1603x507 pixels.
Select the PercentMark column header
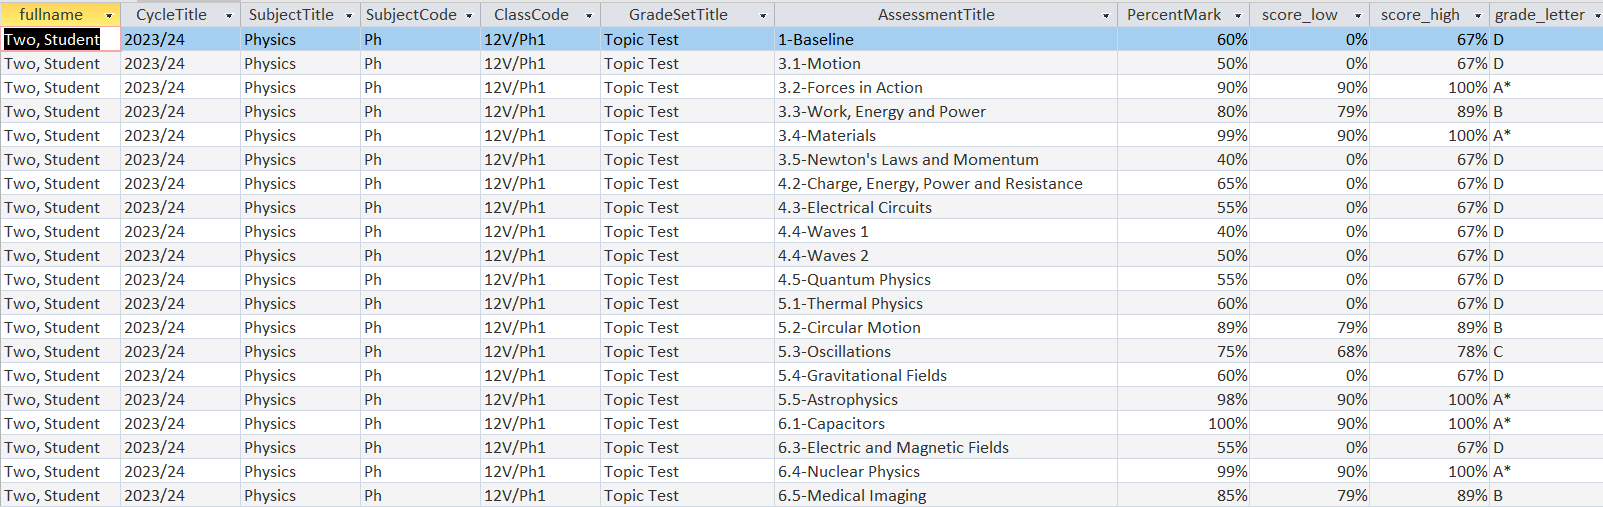pos(1173,15)
